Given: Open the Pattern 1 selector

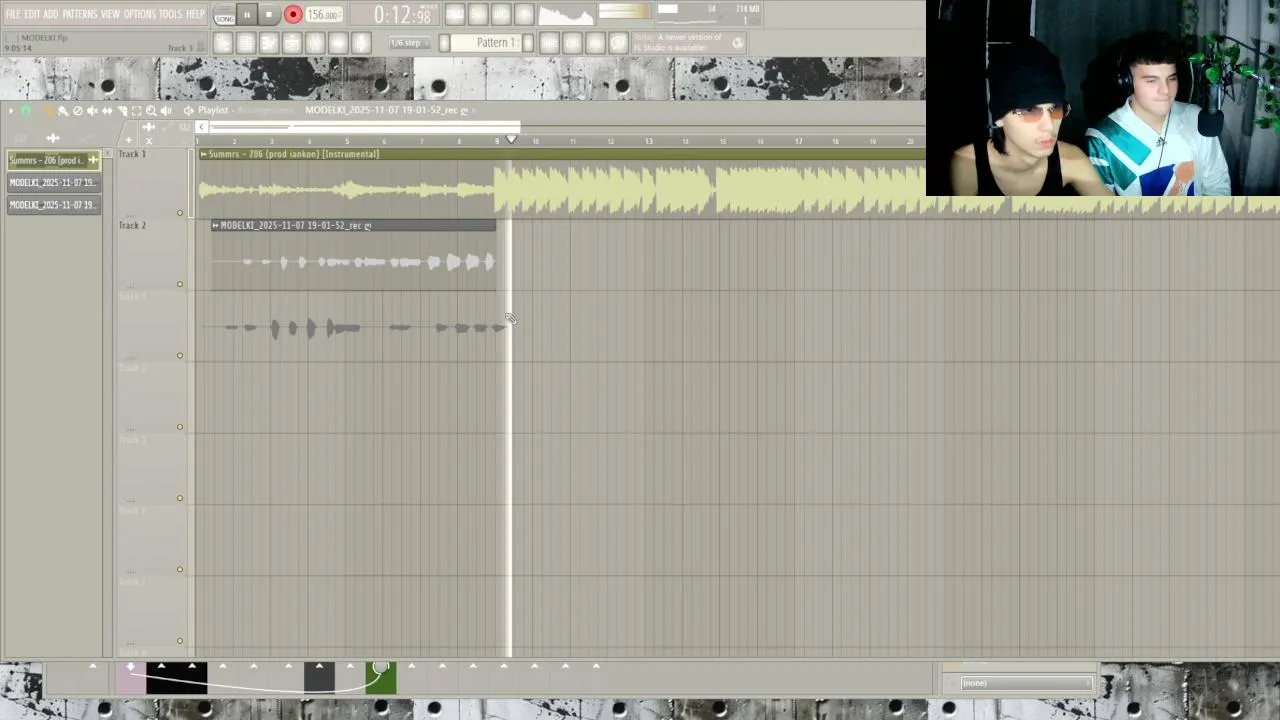Looking at the screenshot, I should pos(486,43).
